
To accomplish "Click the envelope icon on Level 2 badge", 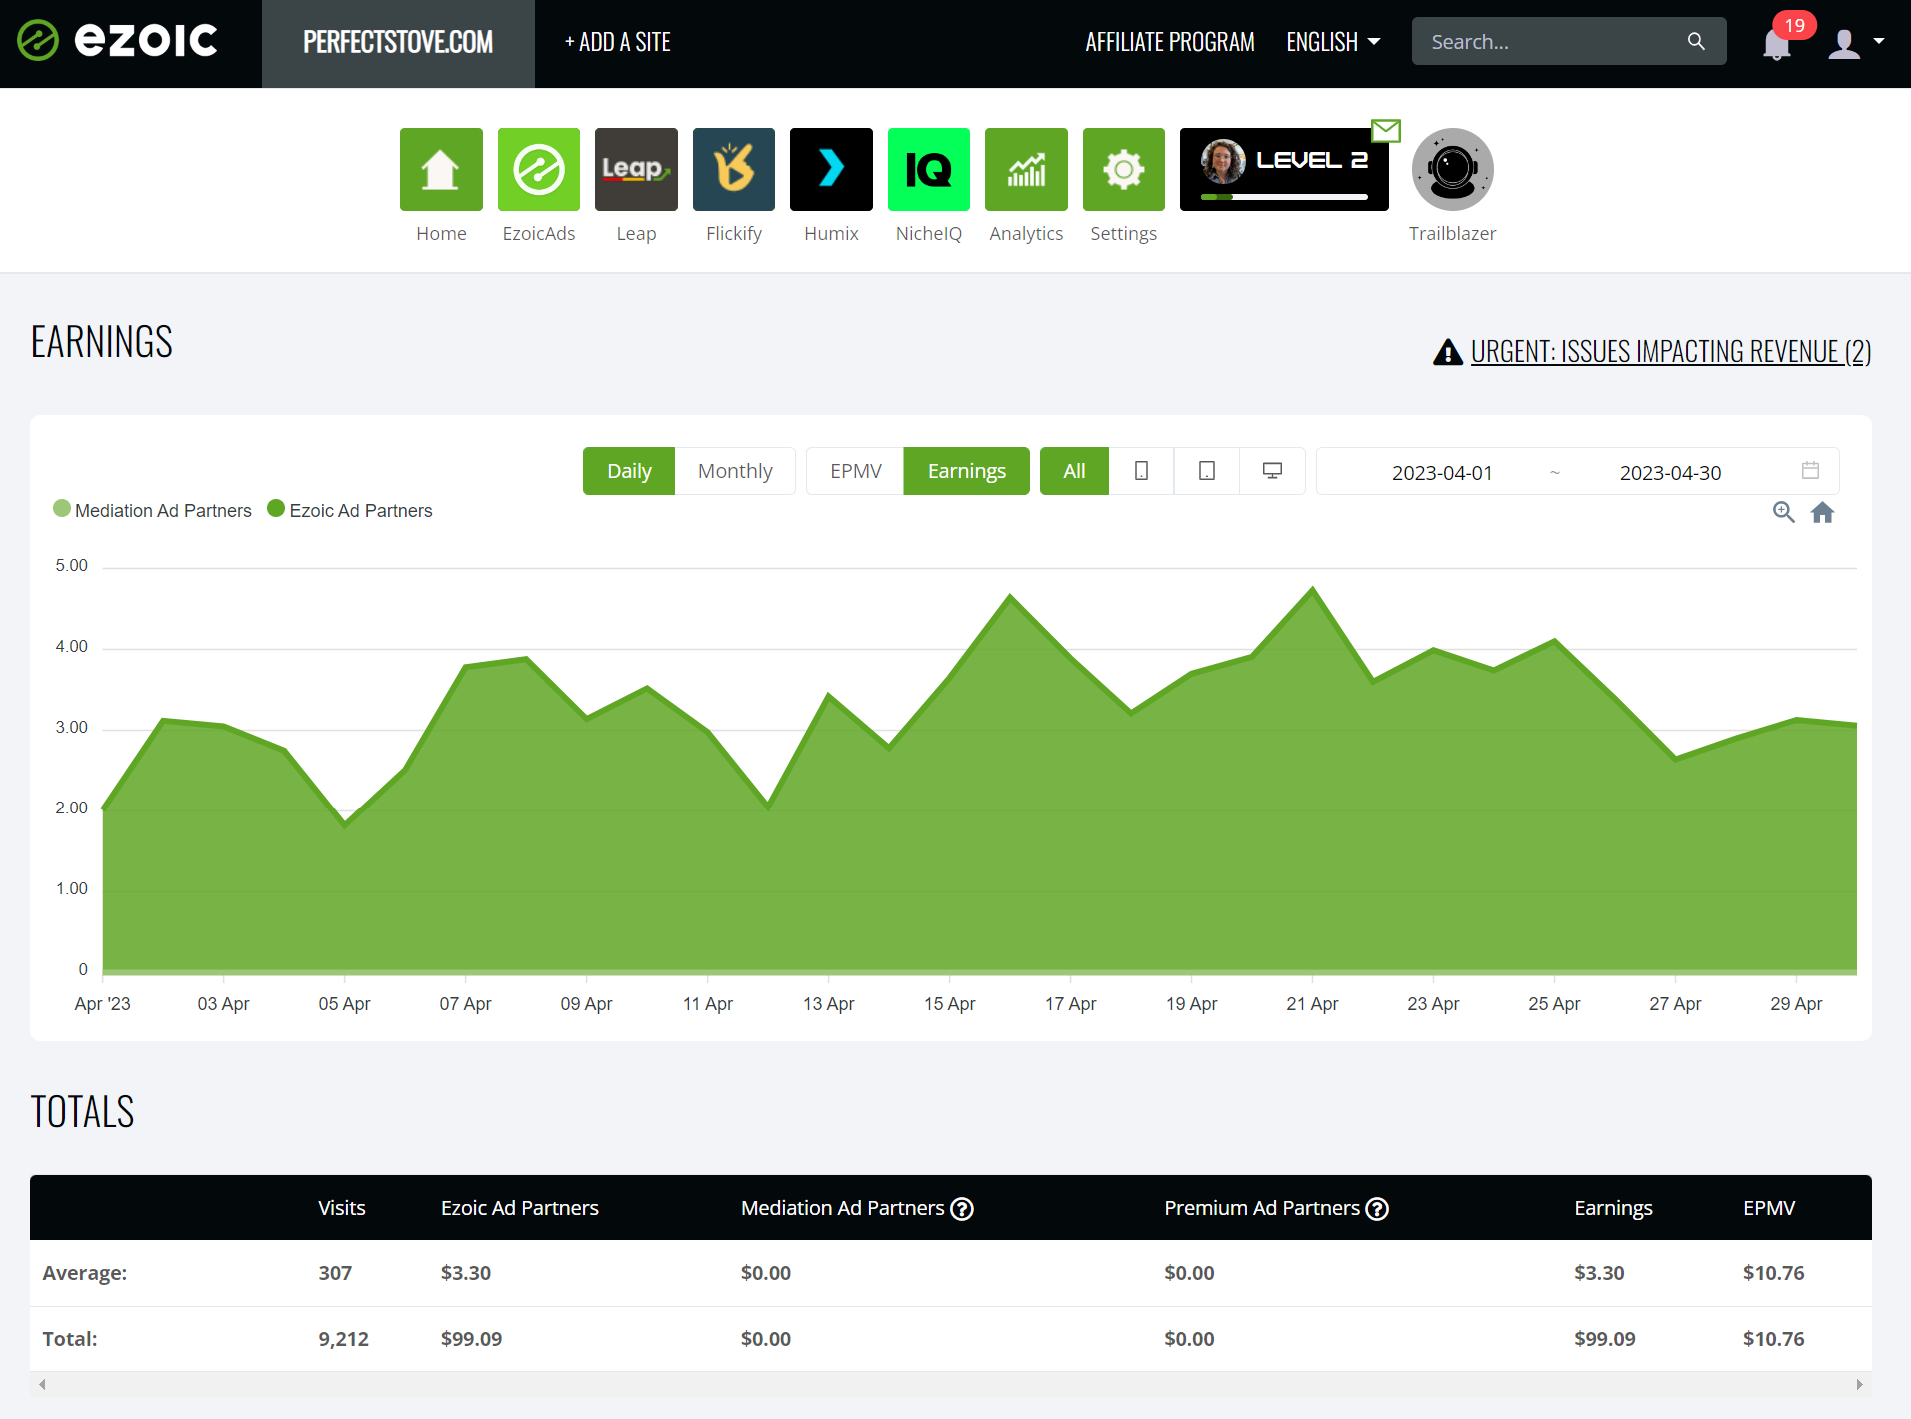I will pyautogui.click(x=1386, y=130).
